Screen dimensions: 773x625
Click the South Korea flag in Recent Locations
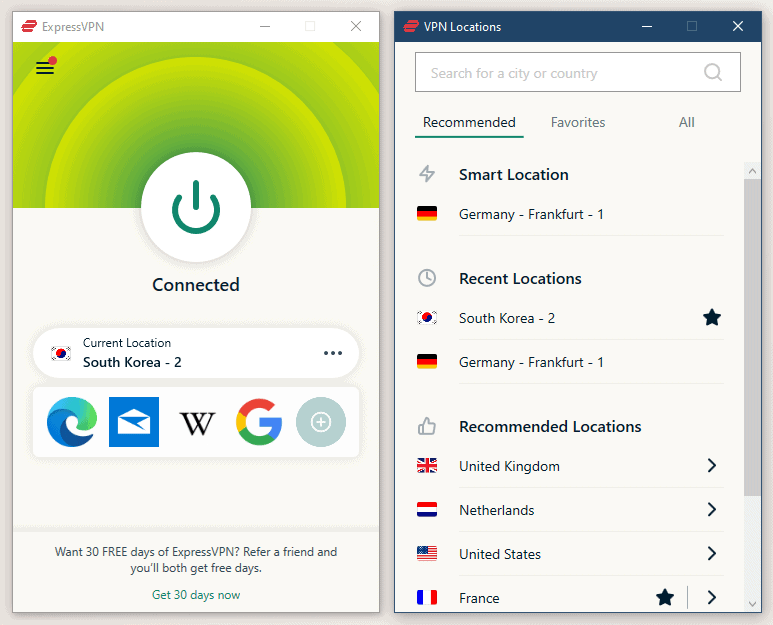coord(427,317)
